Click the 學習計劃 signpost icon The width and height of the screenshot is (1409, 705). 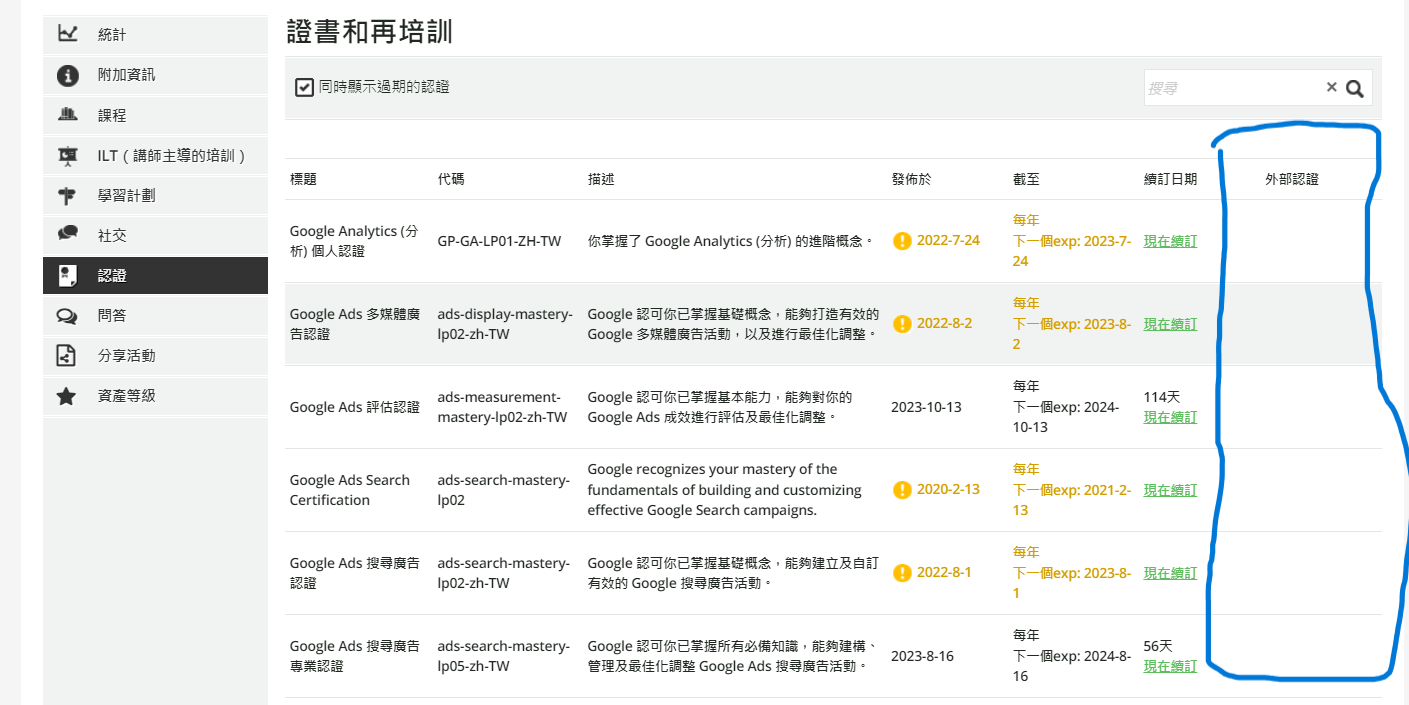click(x=68, y=195)
